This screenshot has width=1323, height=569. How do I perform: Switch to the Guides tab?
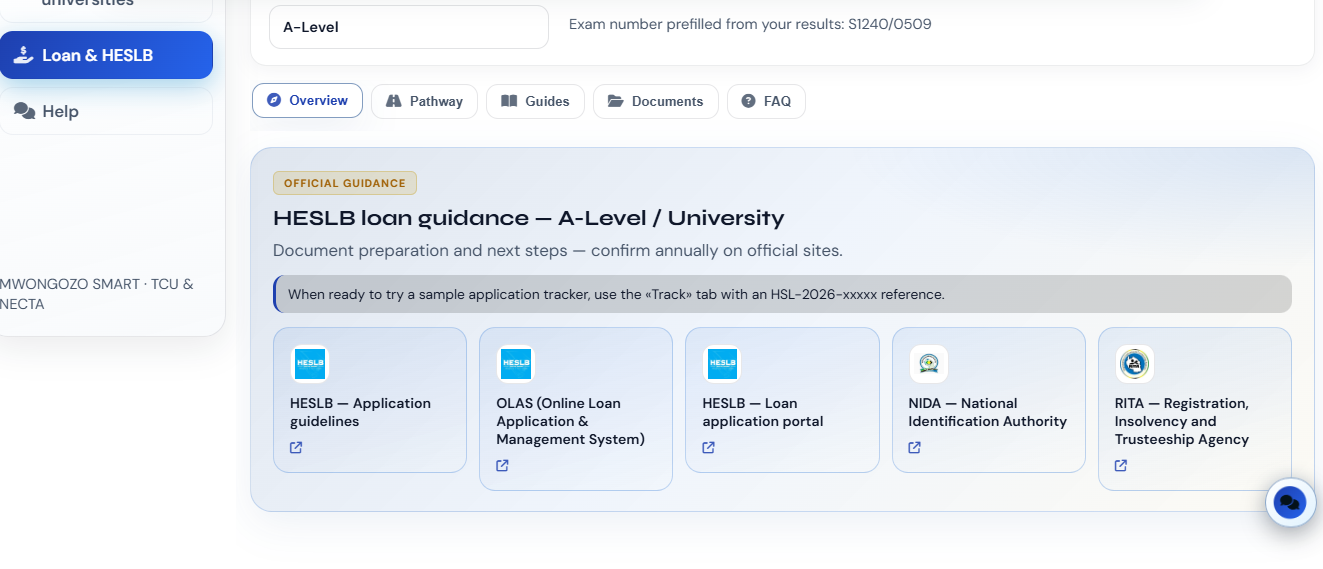tap(535, 101)
